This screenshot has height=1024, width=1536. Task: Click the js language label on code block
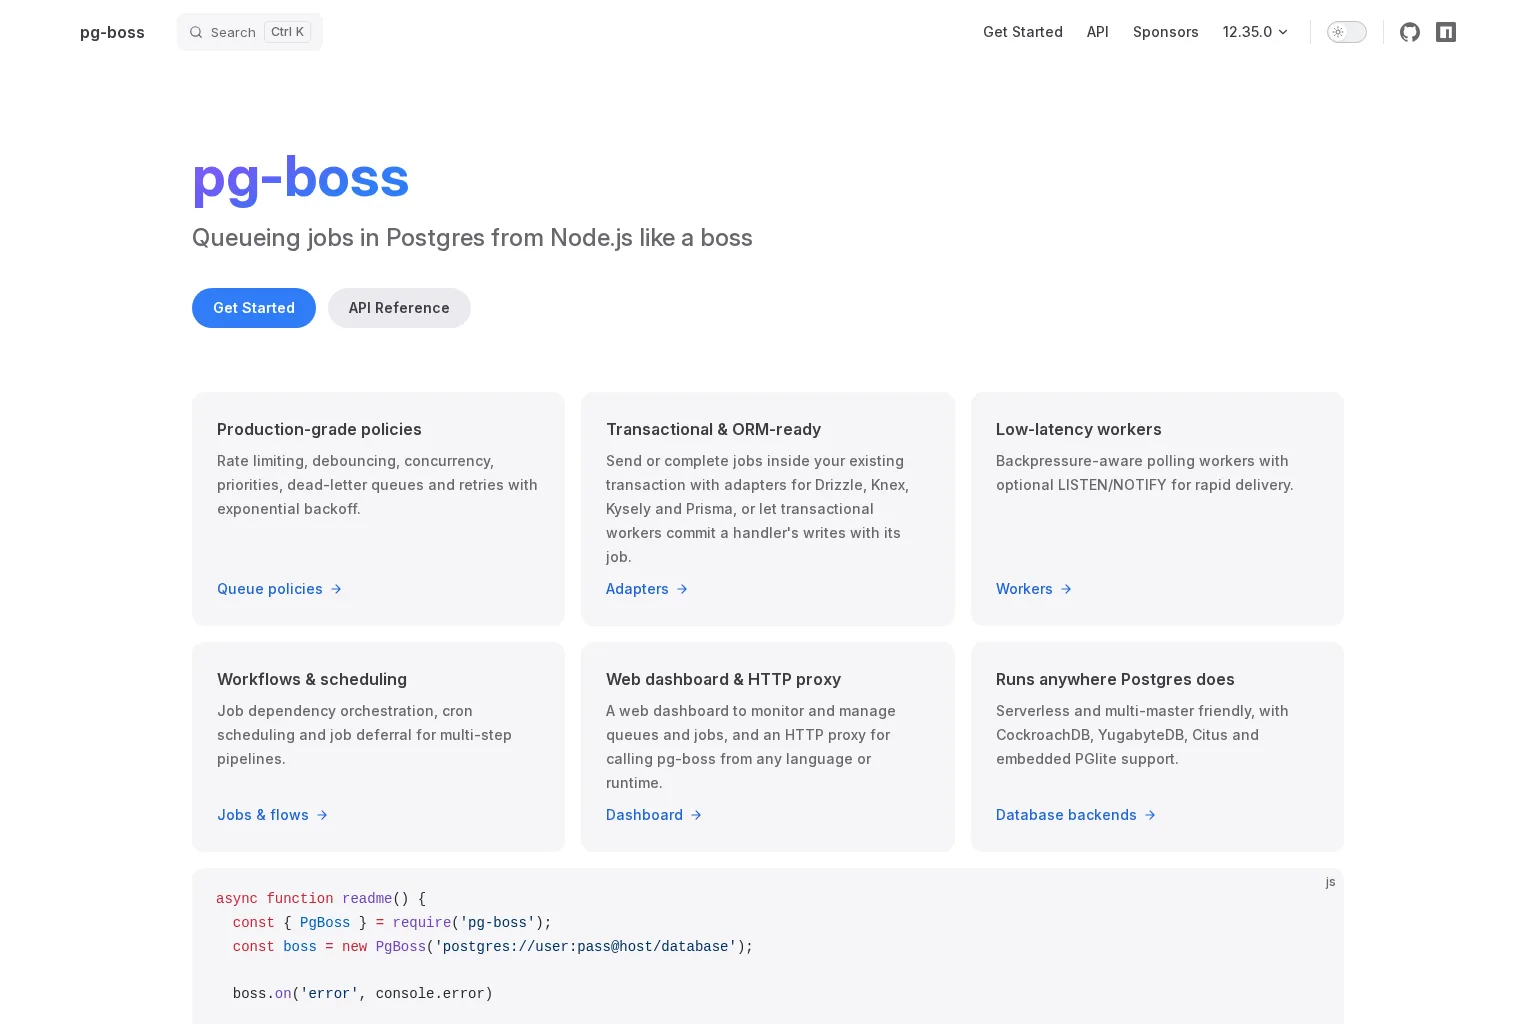[x=1330, y=882]
